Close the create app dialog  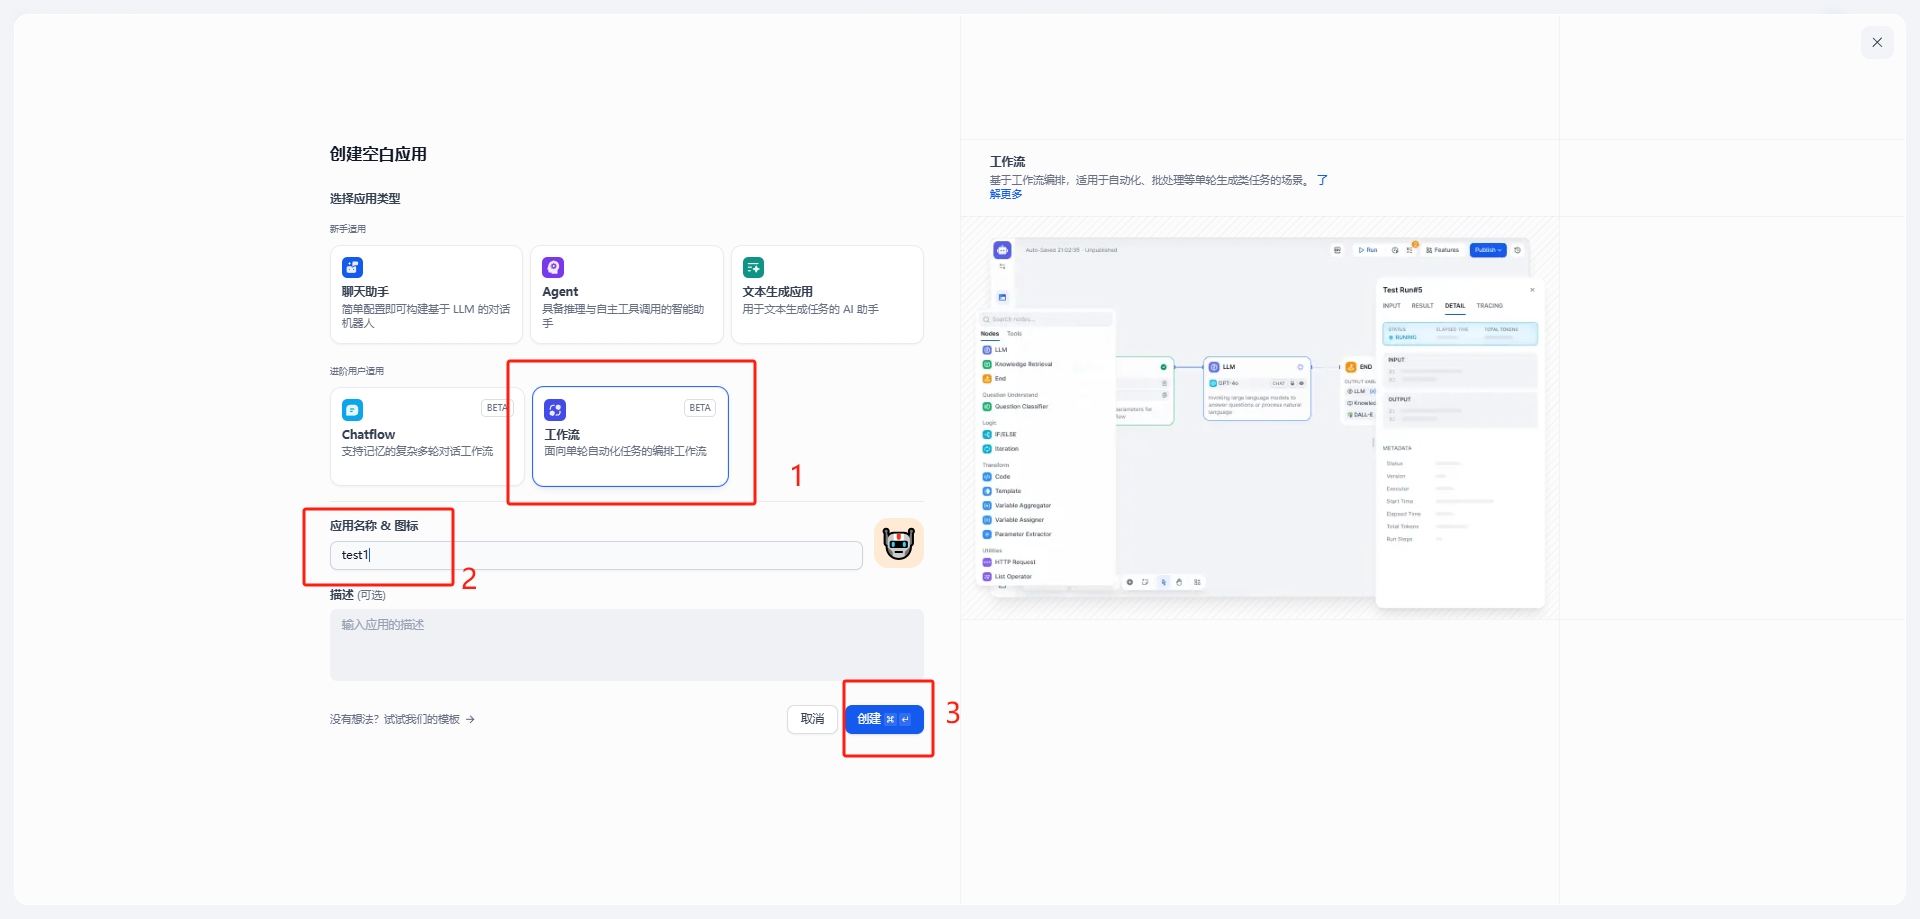tap(1876, 42)
